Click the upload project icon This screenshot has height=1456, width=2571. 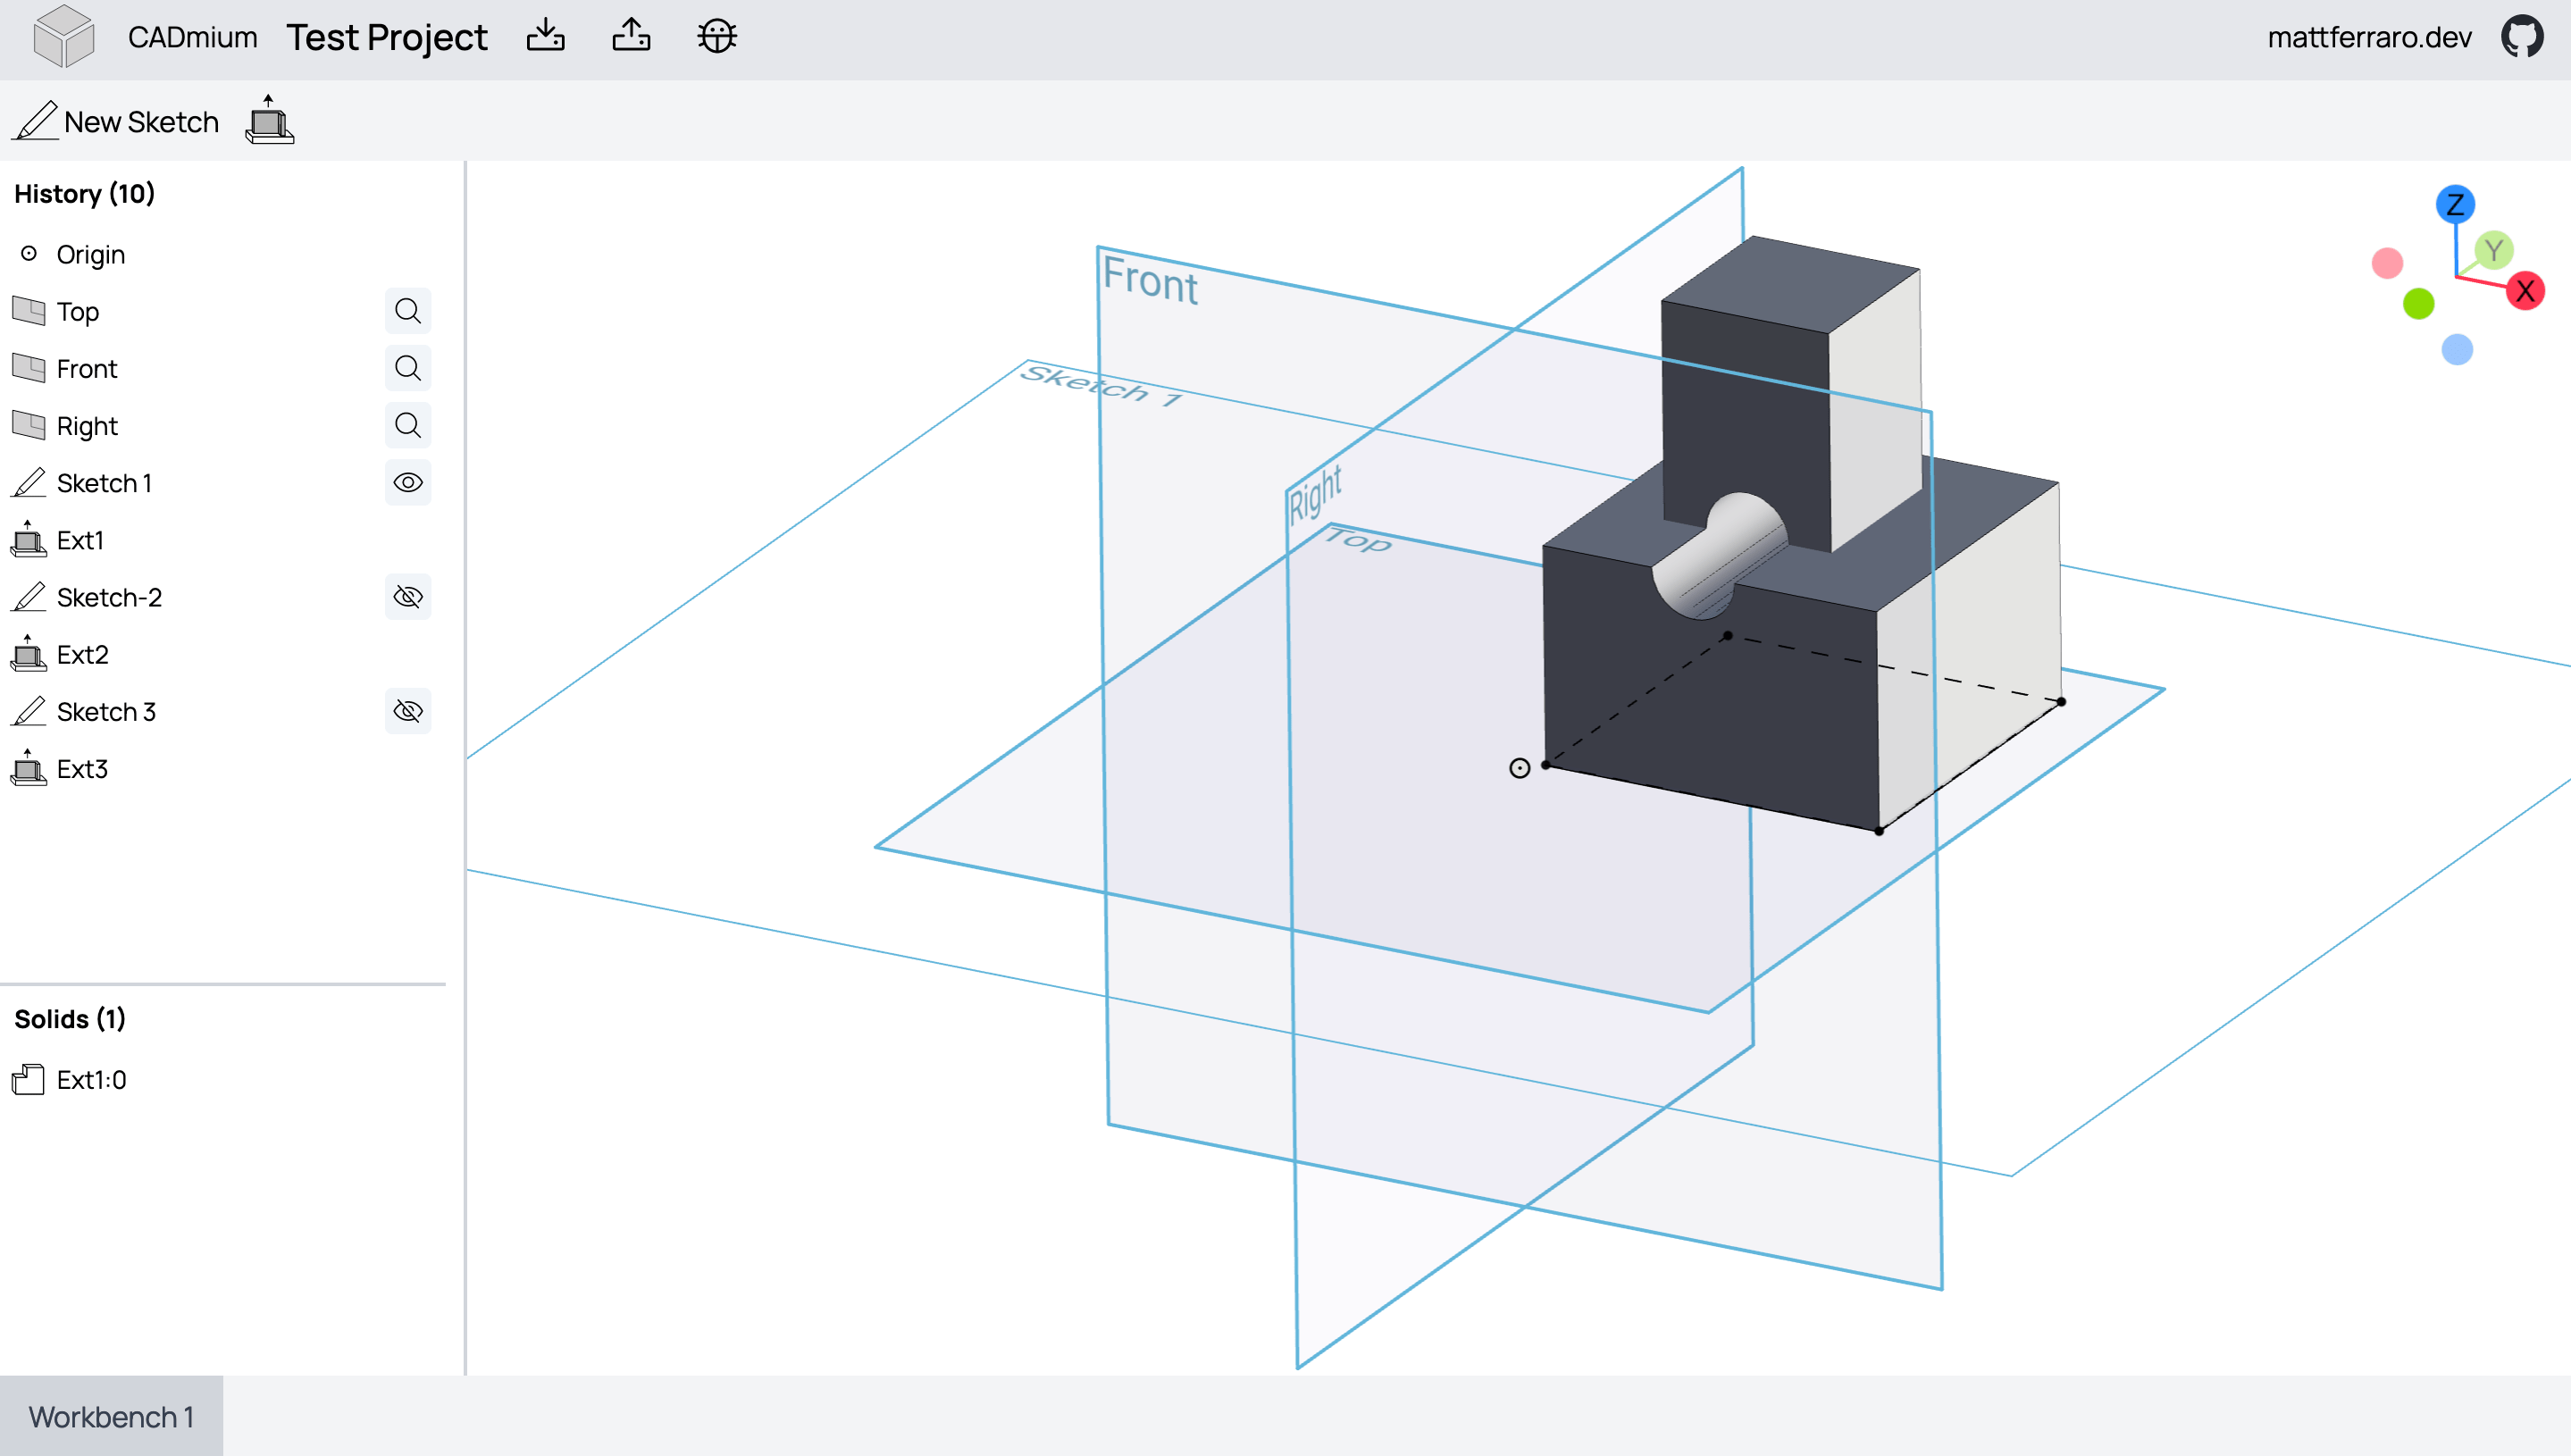coord(631,36)
